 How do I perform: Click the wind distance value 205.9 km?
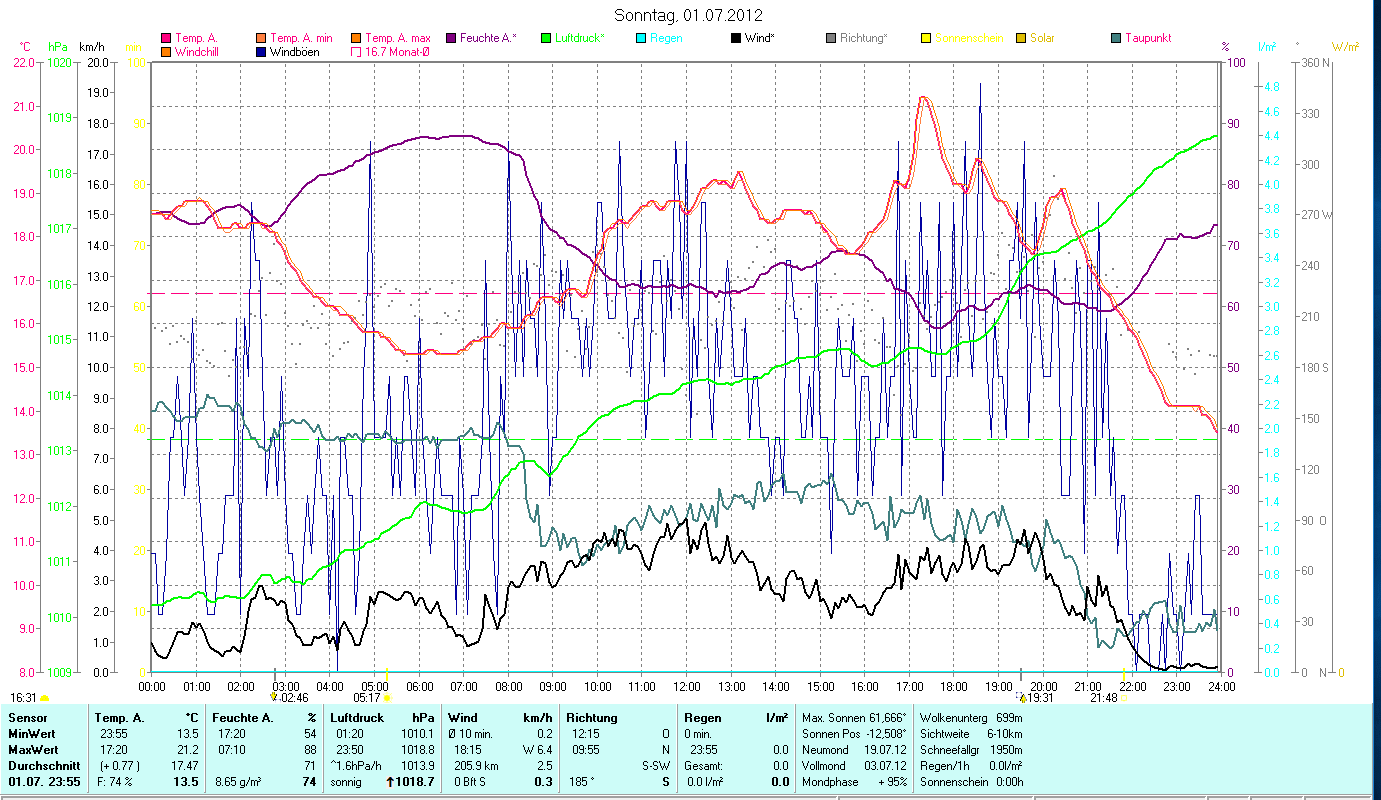click(x=475, y=765)
